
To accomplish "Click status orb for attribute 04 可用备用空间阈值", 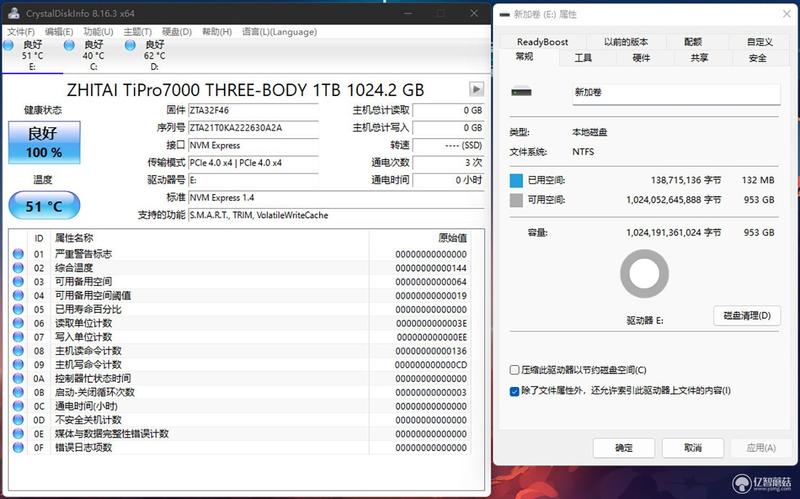I will pos(18,295).
